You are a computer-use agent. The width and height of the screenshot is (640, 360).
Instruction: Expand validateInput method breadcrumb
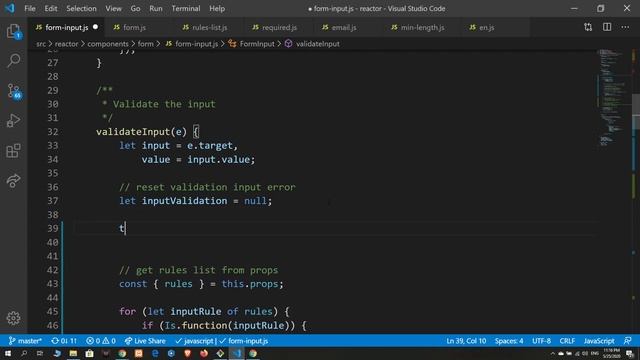pos(312,44)
